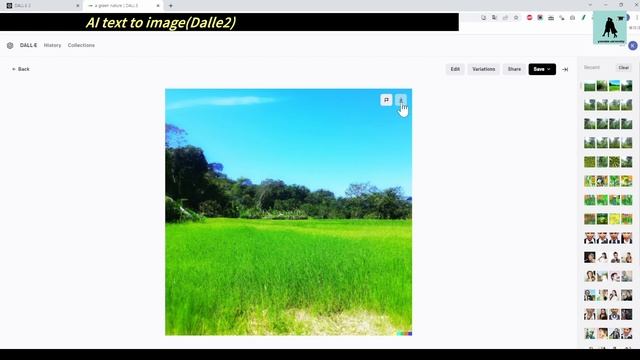
Task: Click the download icon on the generated image
Action: pos(401,100)
